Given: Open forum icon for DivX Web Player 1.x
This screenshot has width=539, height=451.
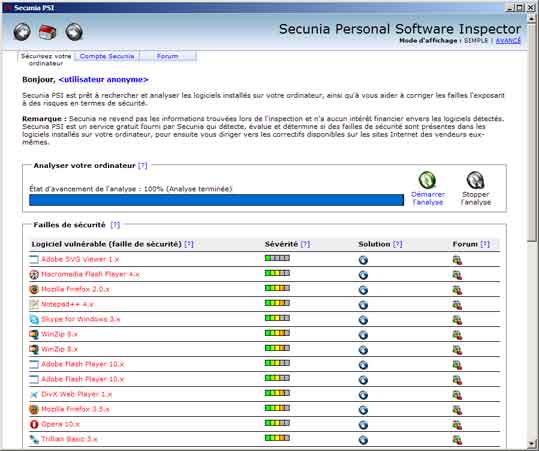Looking at the screenshot, I should [457, 395].
